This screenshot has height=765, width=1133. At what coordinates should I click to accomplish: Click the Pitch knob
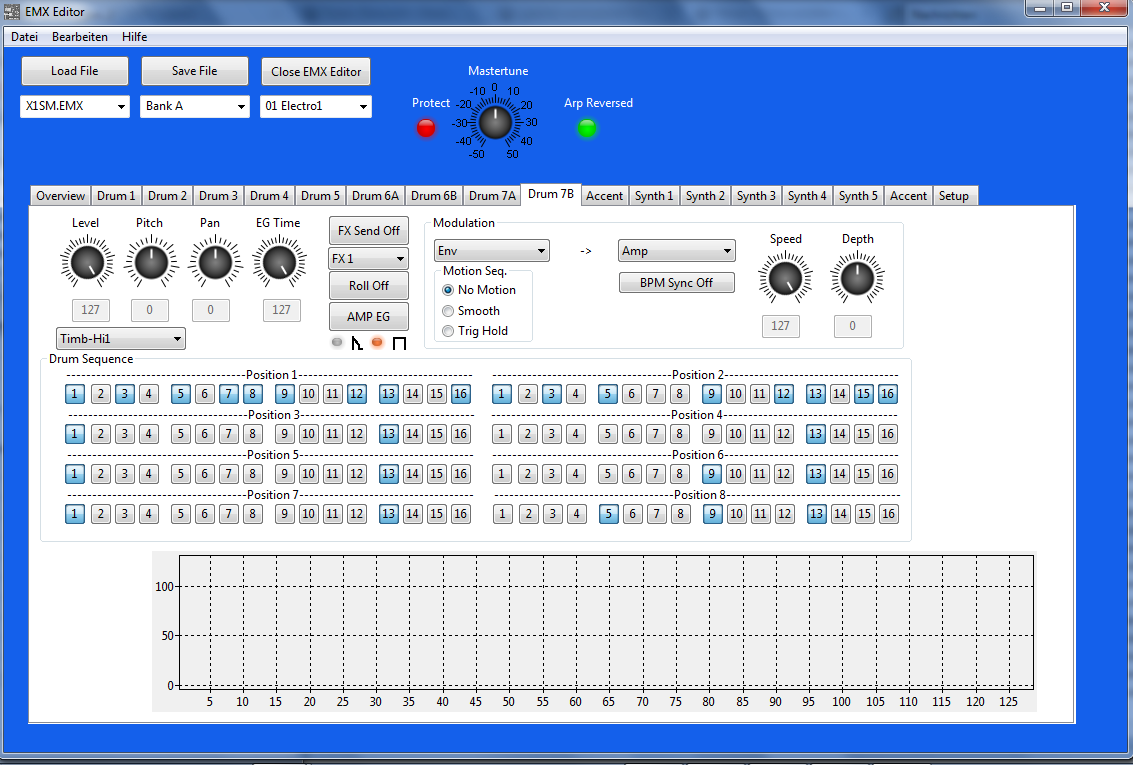(150, 262)
